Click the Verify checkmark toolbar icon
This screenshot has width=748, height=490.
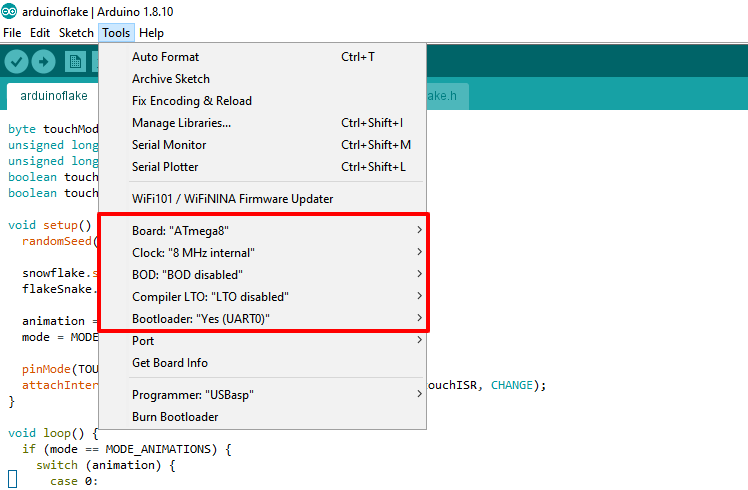pos(16,62)
